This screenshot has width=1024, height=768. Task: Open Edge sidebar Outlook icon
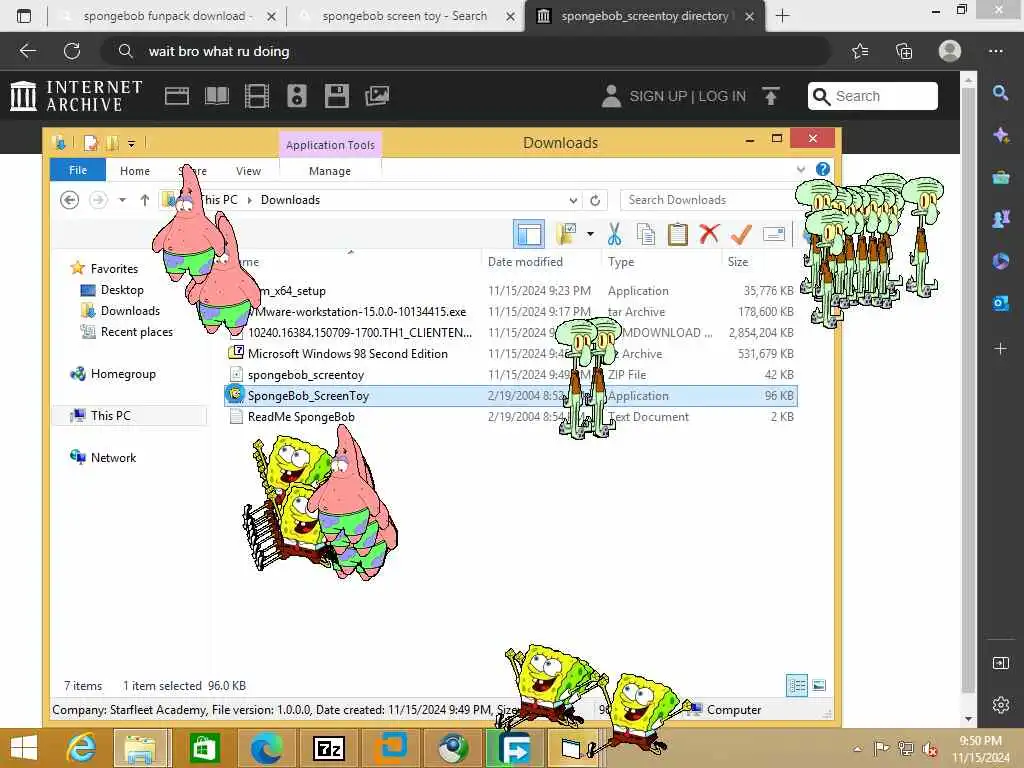point(1000,303)
